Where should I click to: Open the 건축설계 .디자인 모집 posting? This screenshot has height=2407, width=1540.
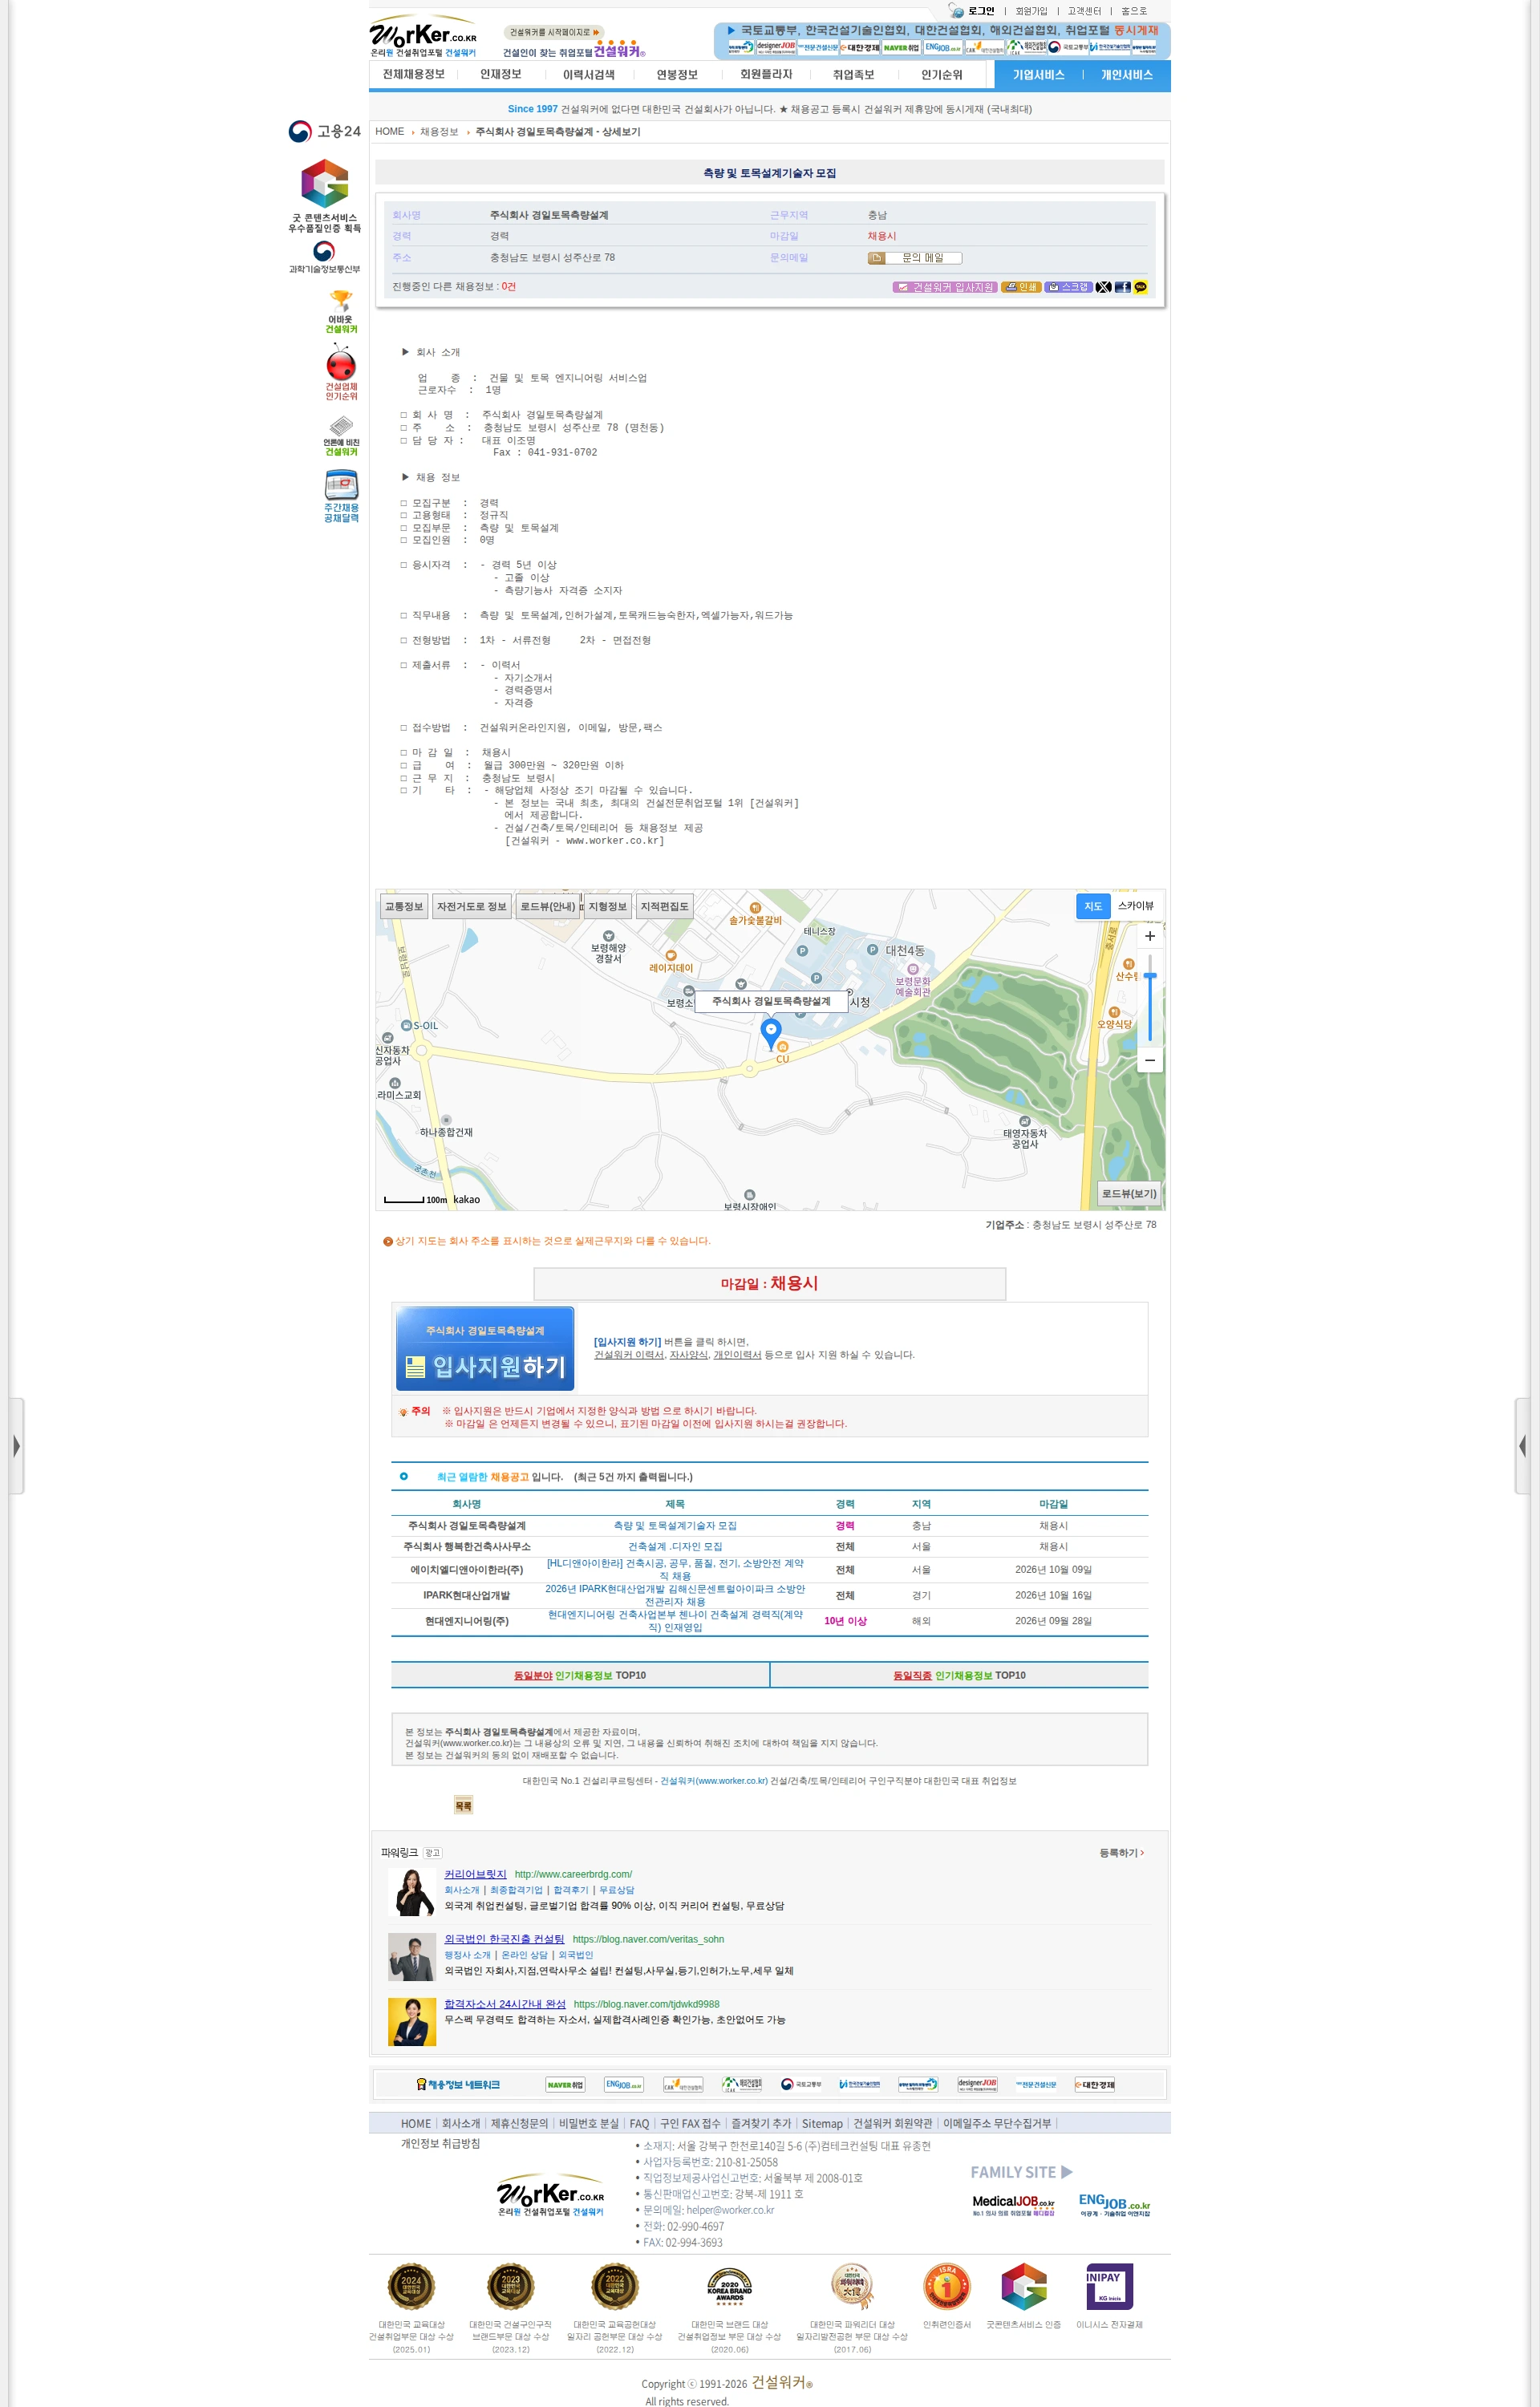(675, 1546)
